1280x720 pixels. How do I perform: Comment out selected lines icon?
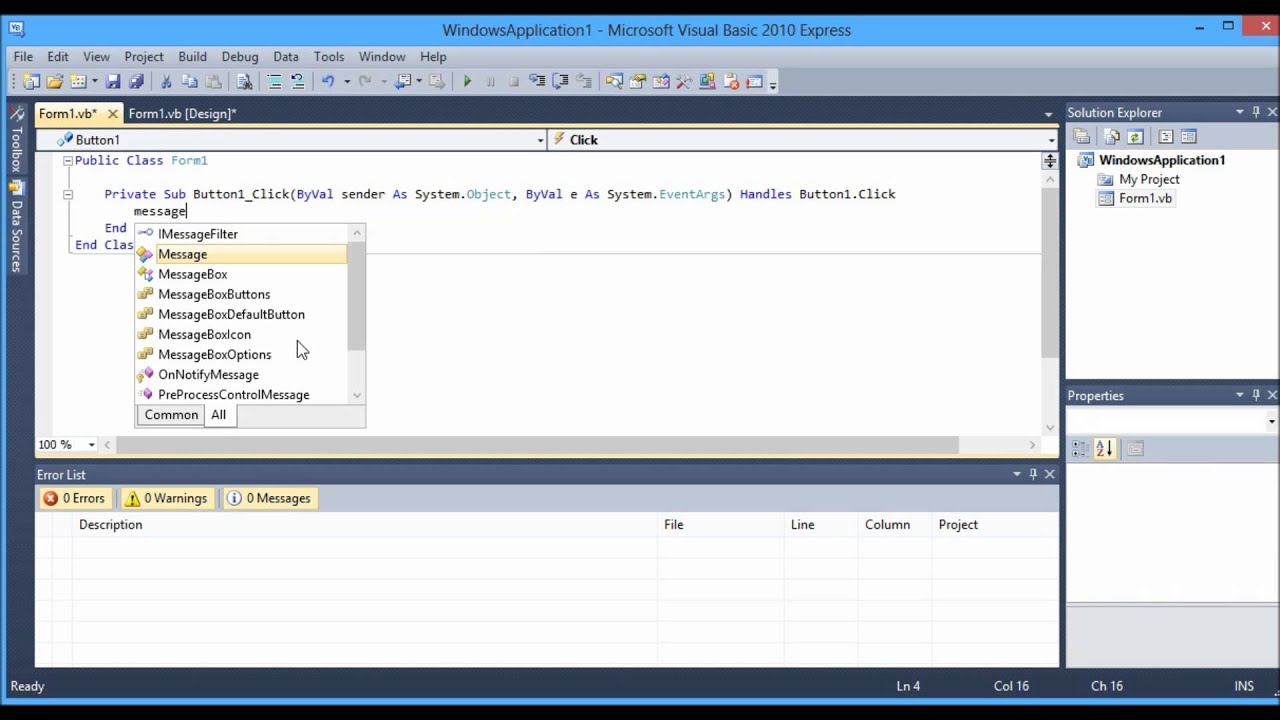pos(274,82)
